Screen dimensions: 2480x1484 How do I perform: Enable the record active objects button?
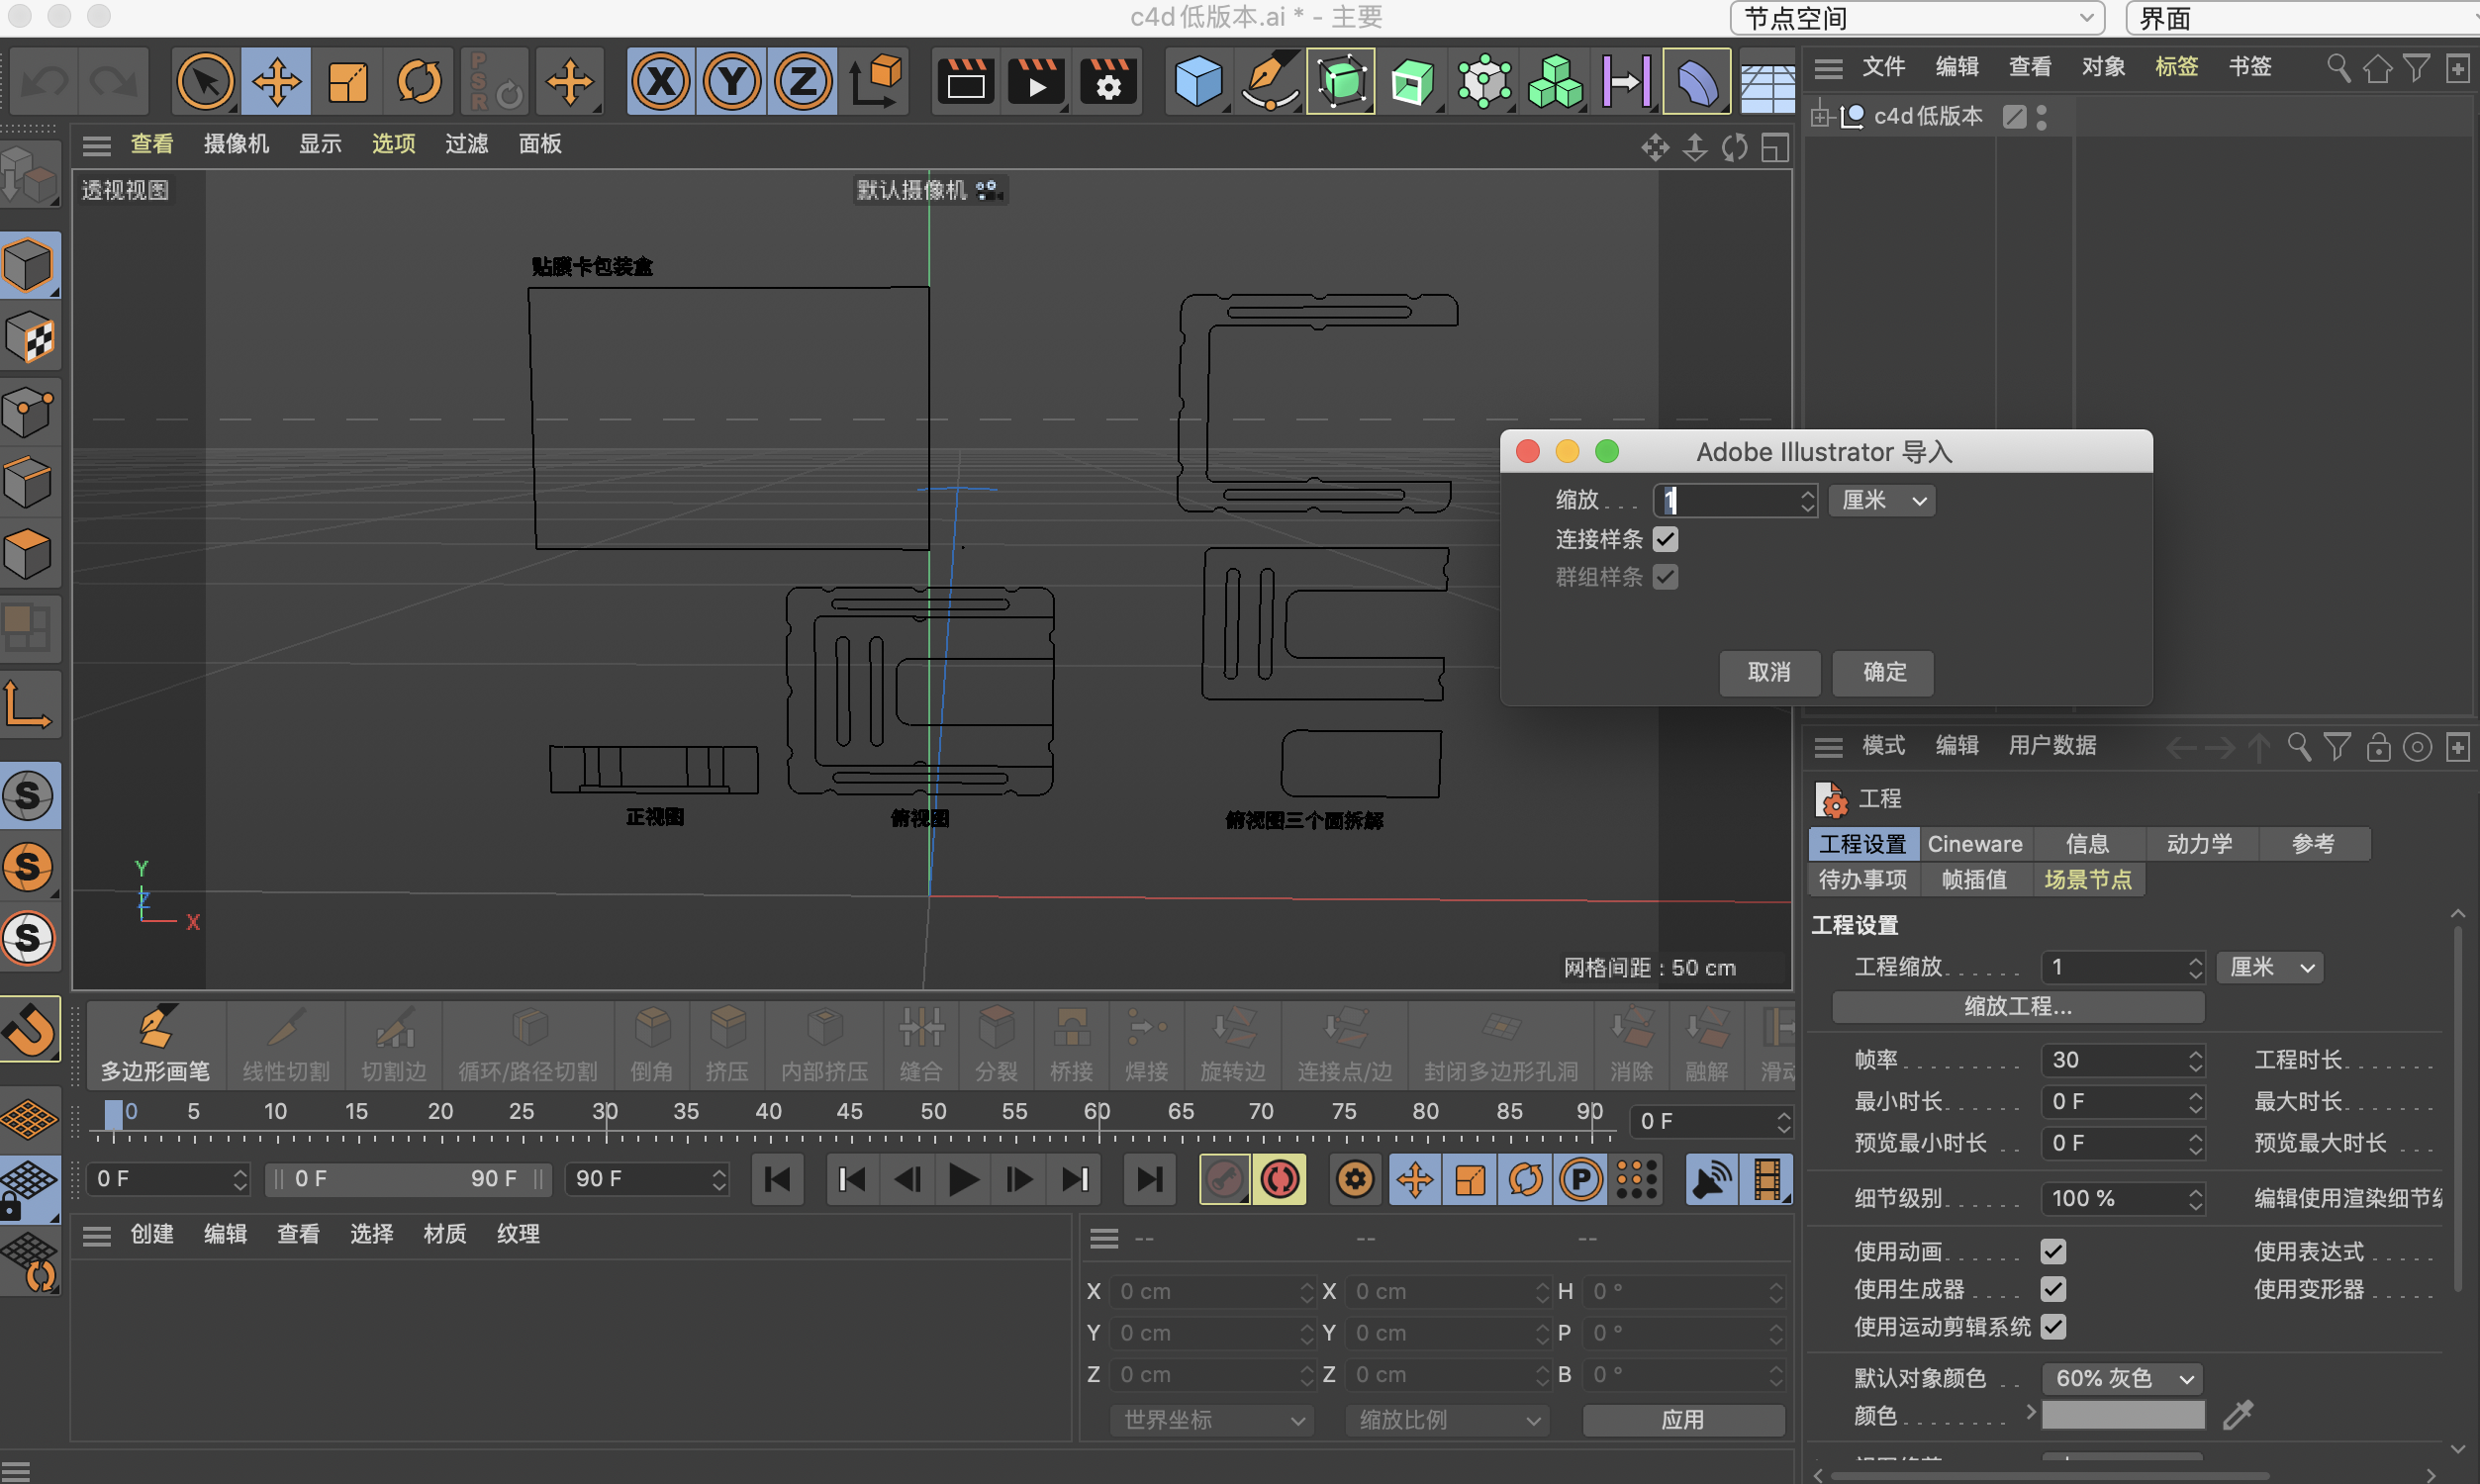[1224, 1180]
